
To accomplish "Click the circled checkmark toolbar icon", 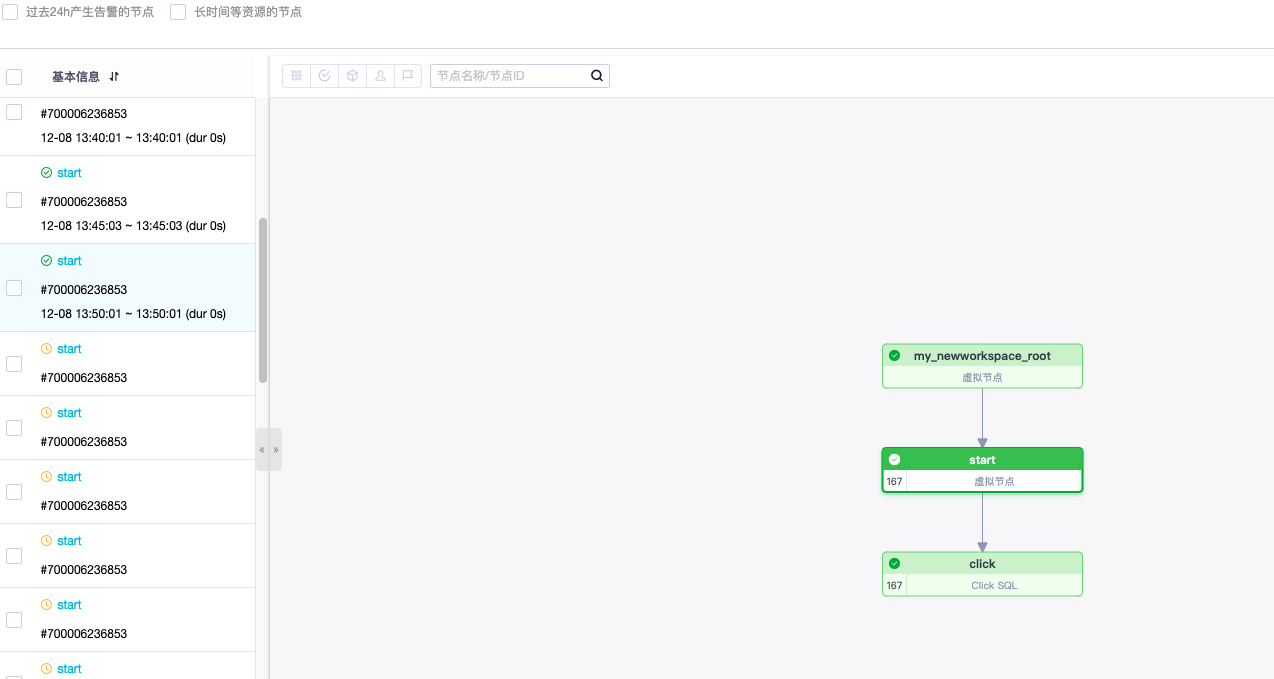I will click(325, 76).
